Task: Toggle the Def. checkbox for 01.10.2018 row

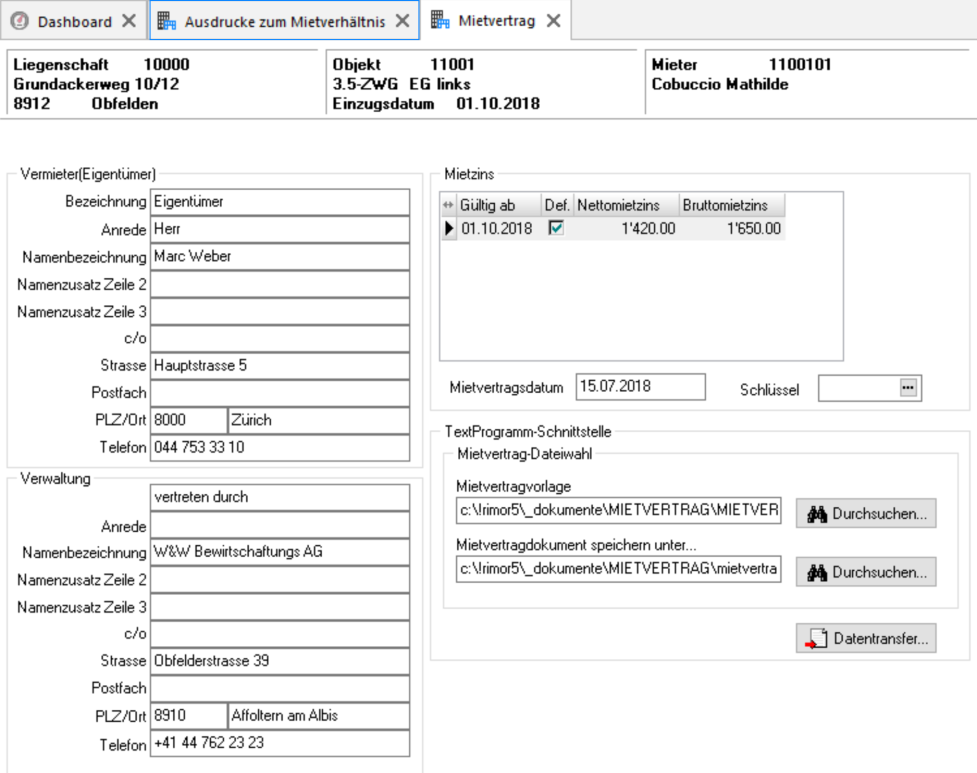Action: pyautogui.click(x=556, y=228)
